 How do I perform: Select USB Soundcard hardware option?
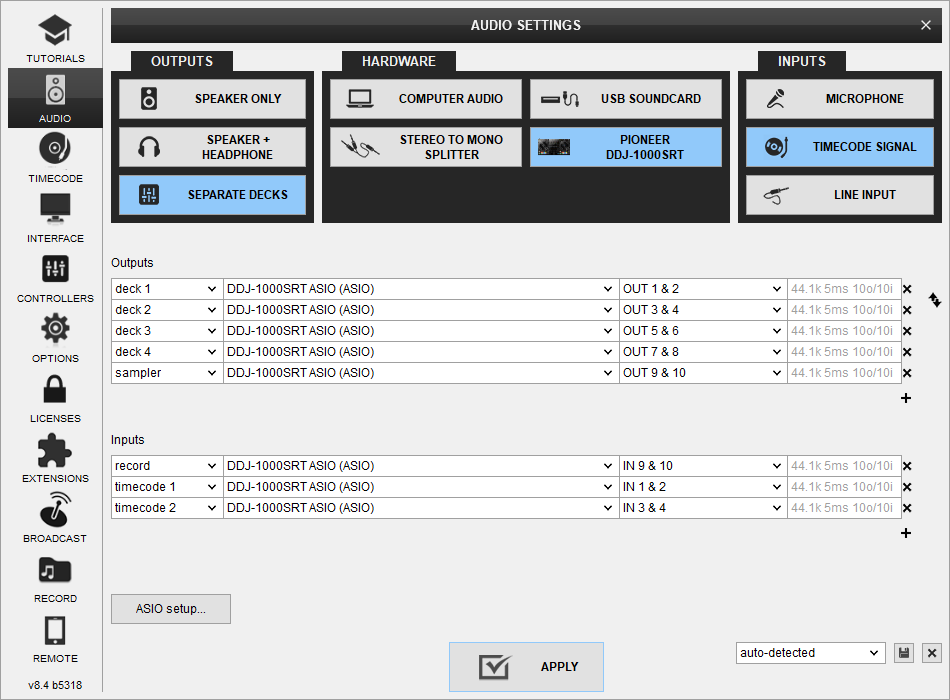pyautogui.click(x=625, y=99)
